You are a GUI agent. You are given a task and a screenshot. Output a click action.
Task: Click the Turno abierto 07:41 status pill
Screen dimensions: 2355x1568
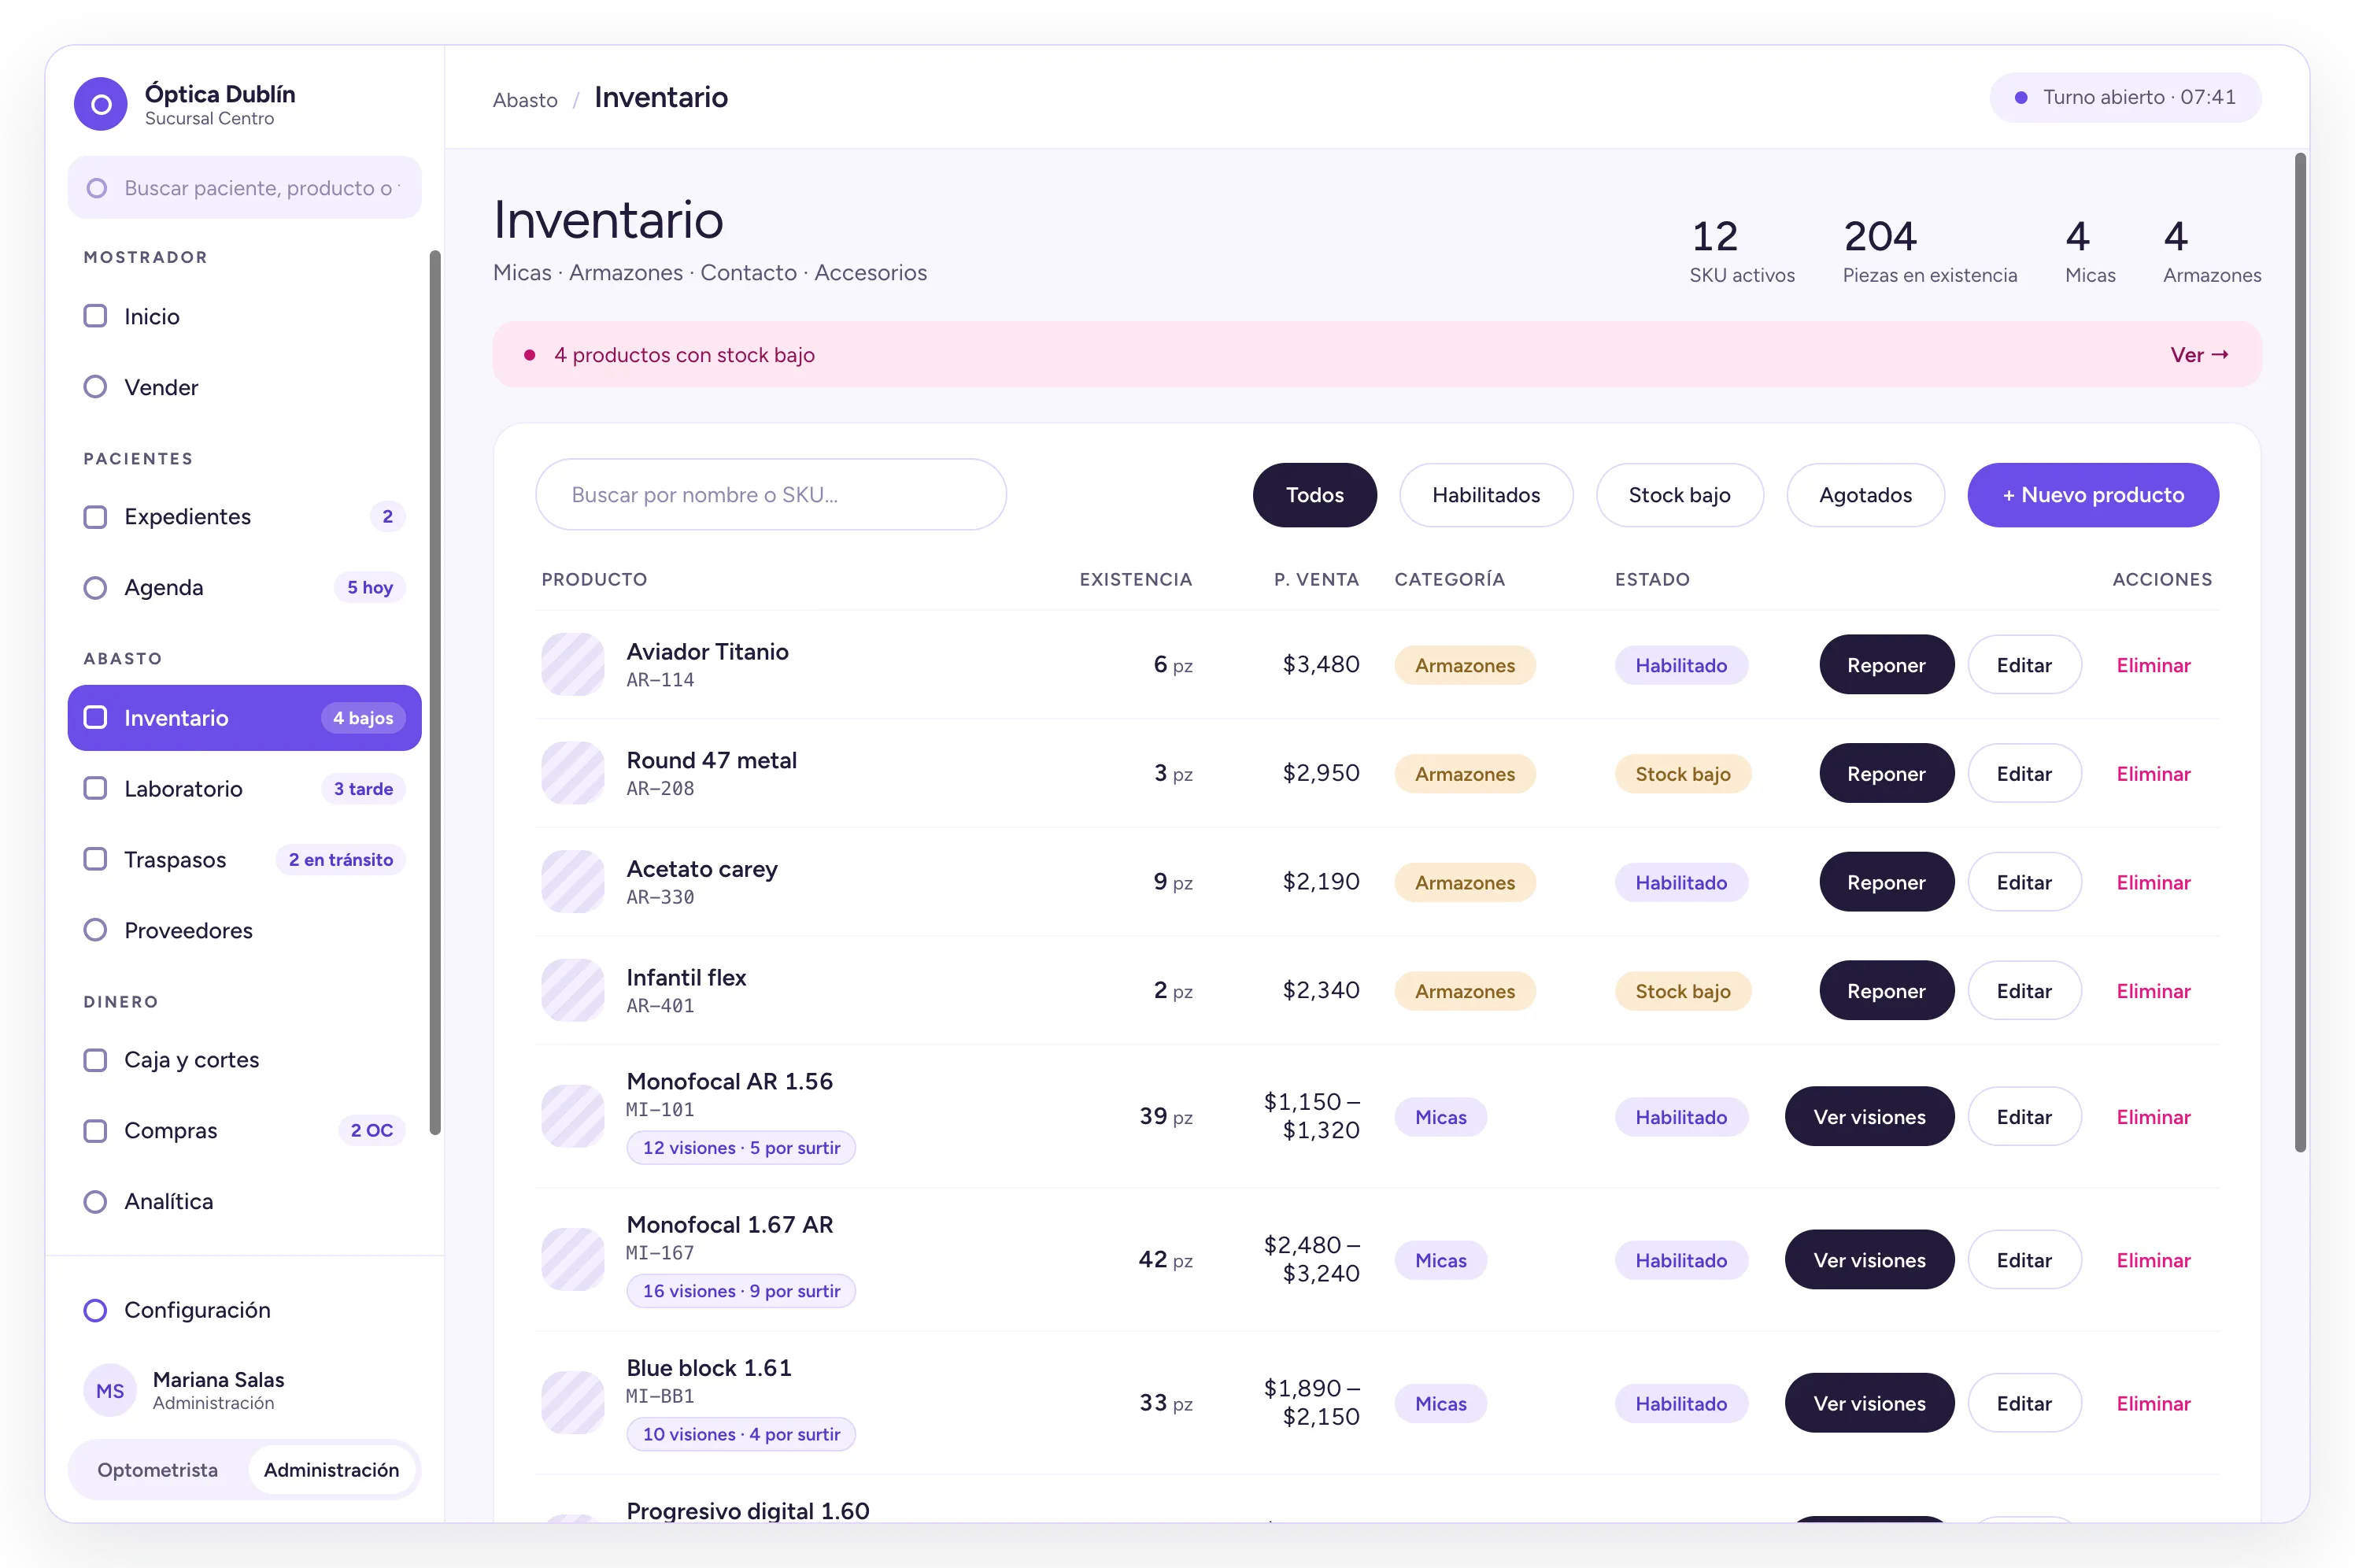(x=2125, y=98)
